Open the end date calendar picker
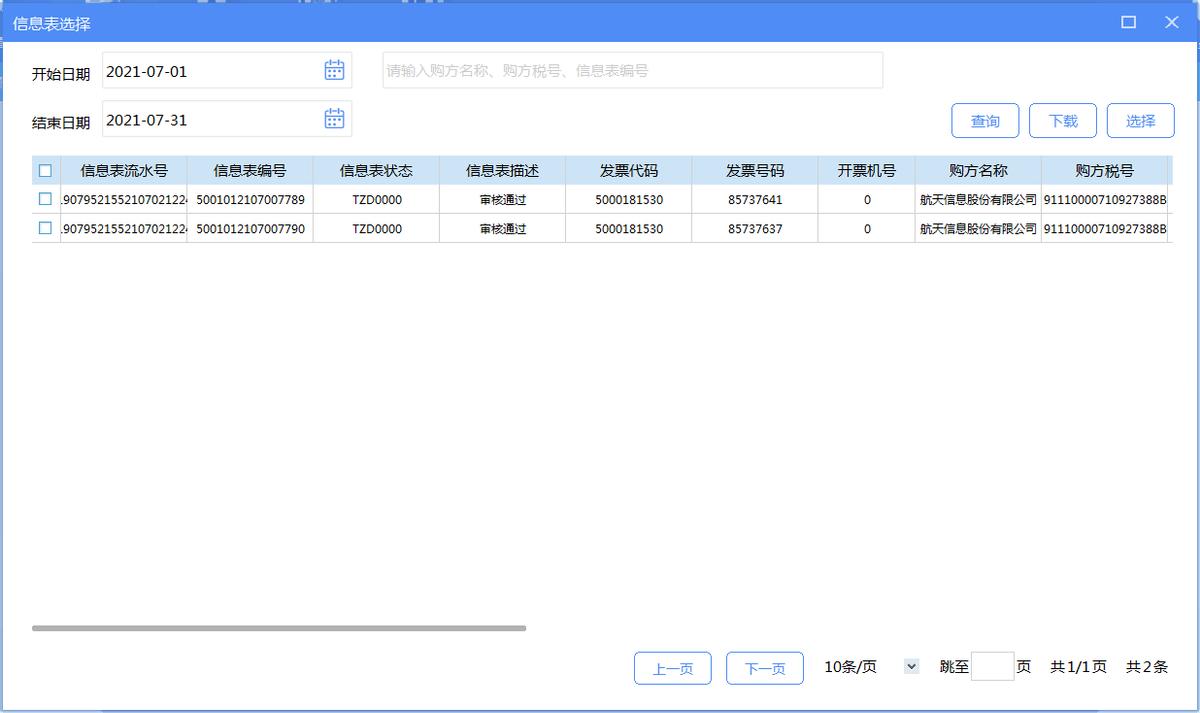Image resolution: width=1200 pixels, height=713 pixels. pos(334,118)
